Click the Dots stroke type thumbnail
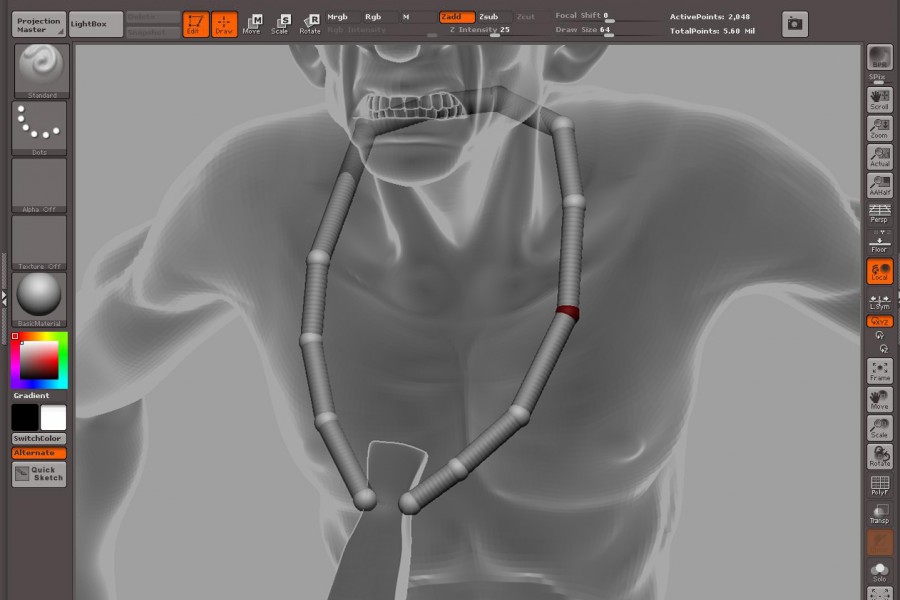 coord(39,126)
